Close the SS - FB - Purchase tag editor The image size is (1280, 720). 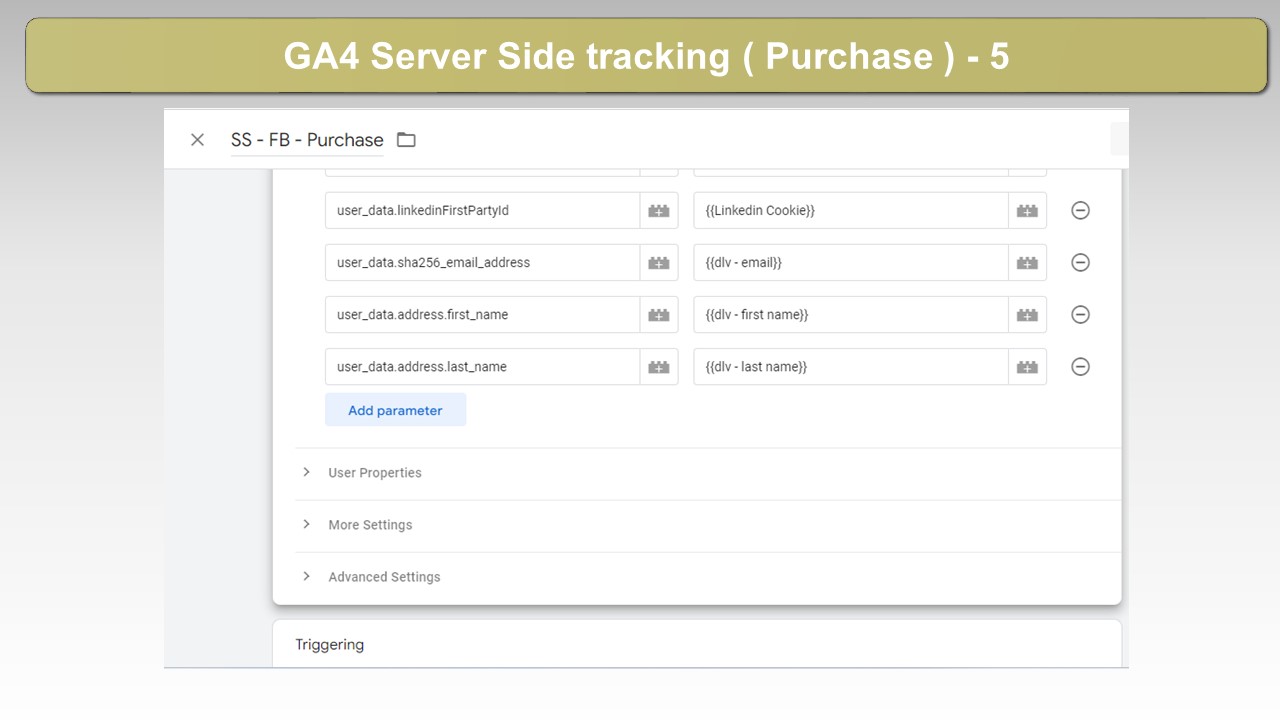point(197,140)
